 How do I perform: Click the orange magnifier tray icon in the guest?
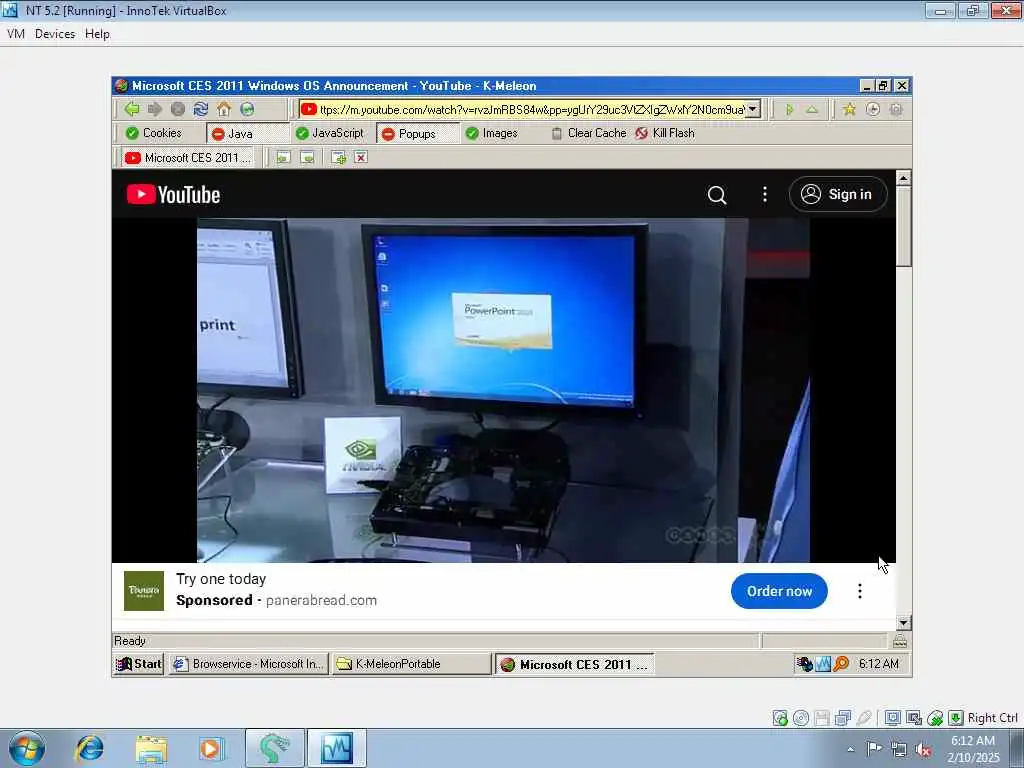coord(841,664)
